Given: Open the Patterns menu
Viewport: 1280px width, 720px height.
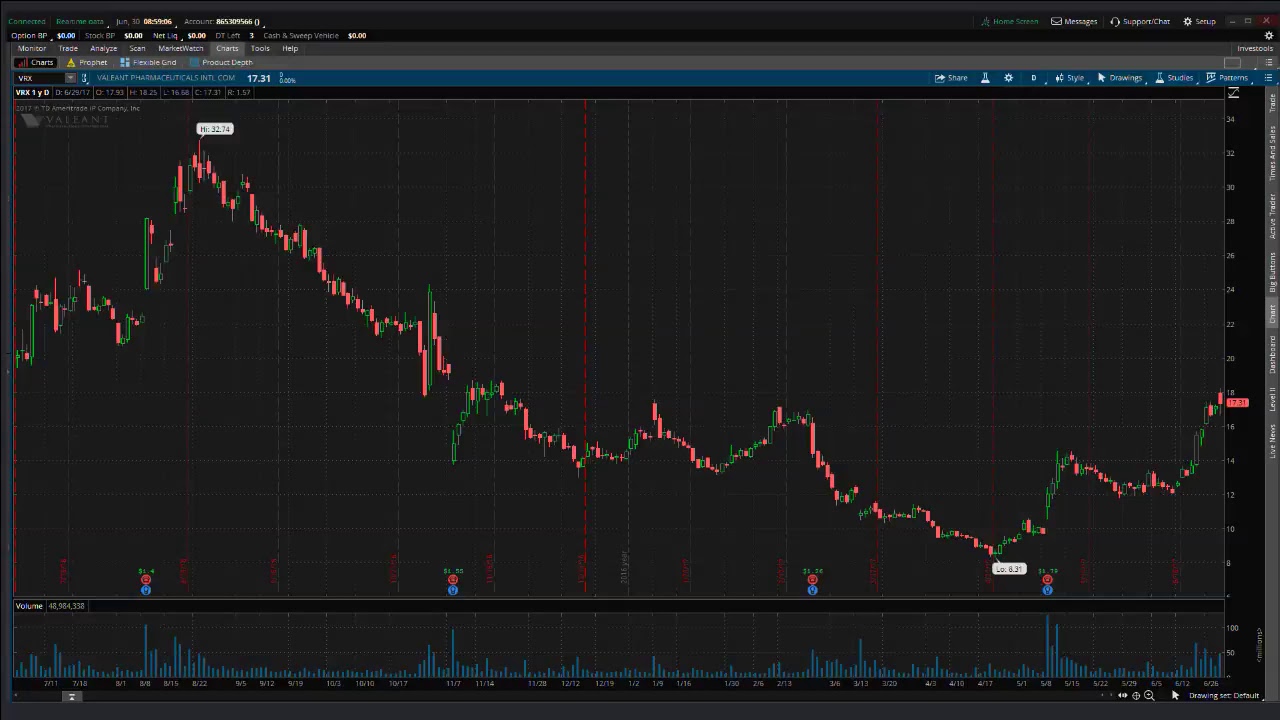Looking at the screenshot, I should pyautogui.click(x=1227, y=78).
